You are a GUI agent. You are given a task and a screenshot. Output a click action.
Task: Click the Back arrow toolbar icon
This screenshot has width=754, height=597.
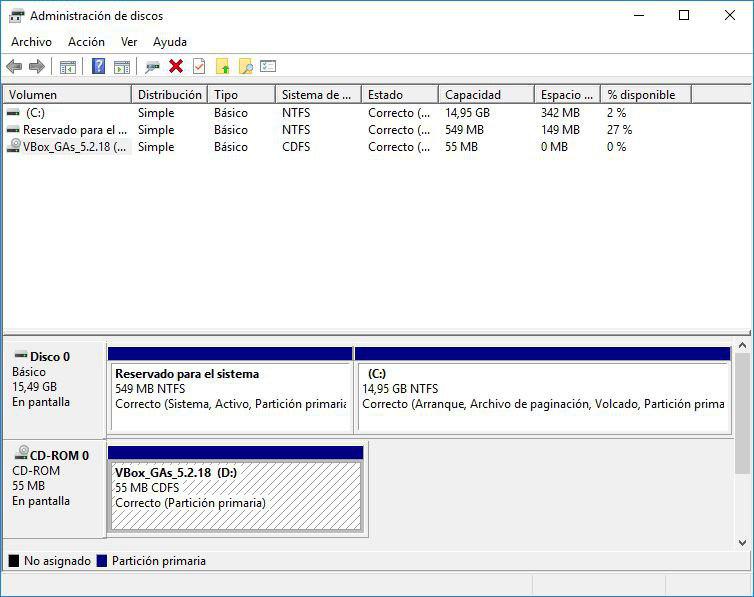14,66
